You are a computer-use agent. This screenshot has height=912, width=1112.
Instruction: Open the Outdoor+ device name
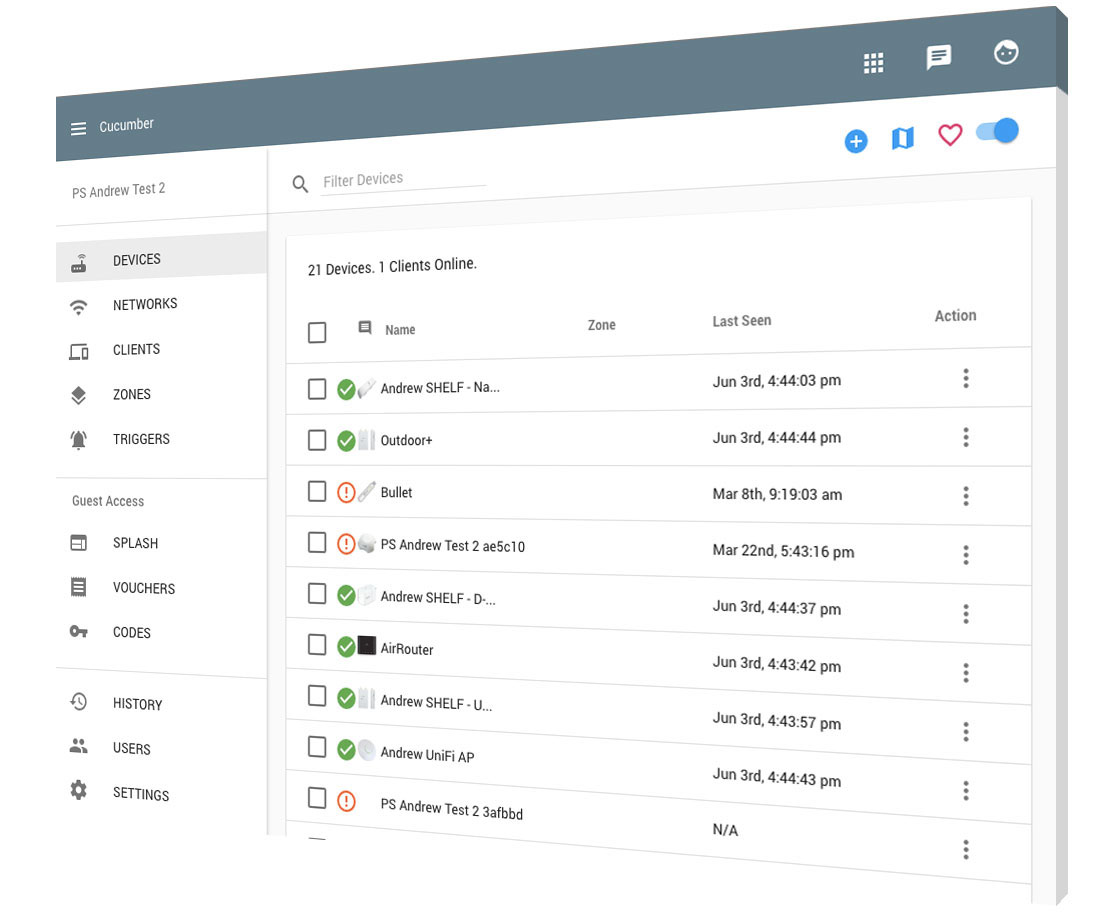click(x=406, y=440)
